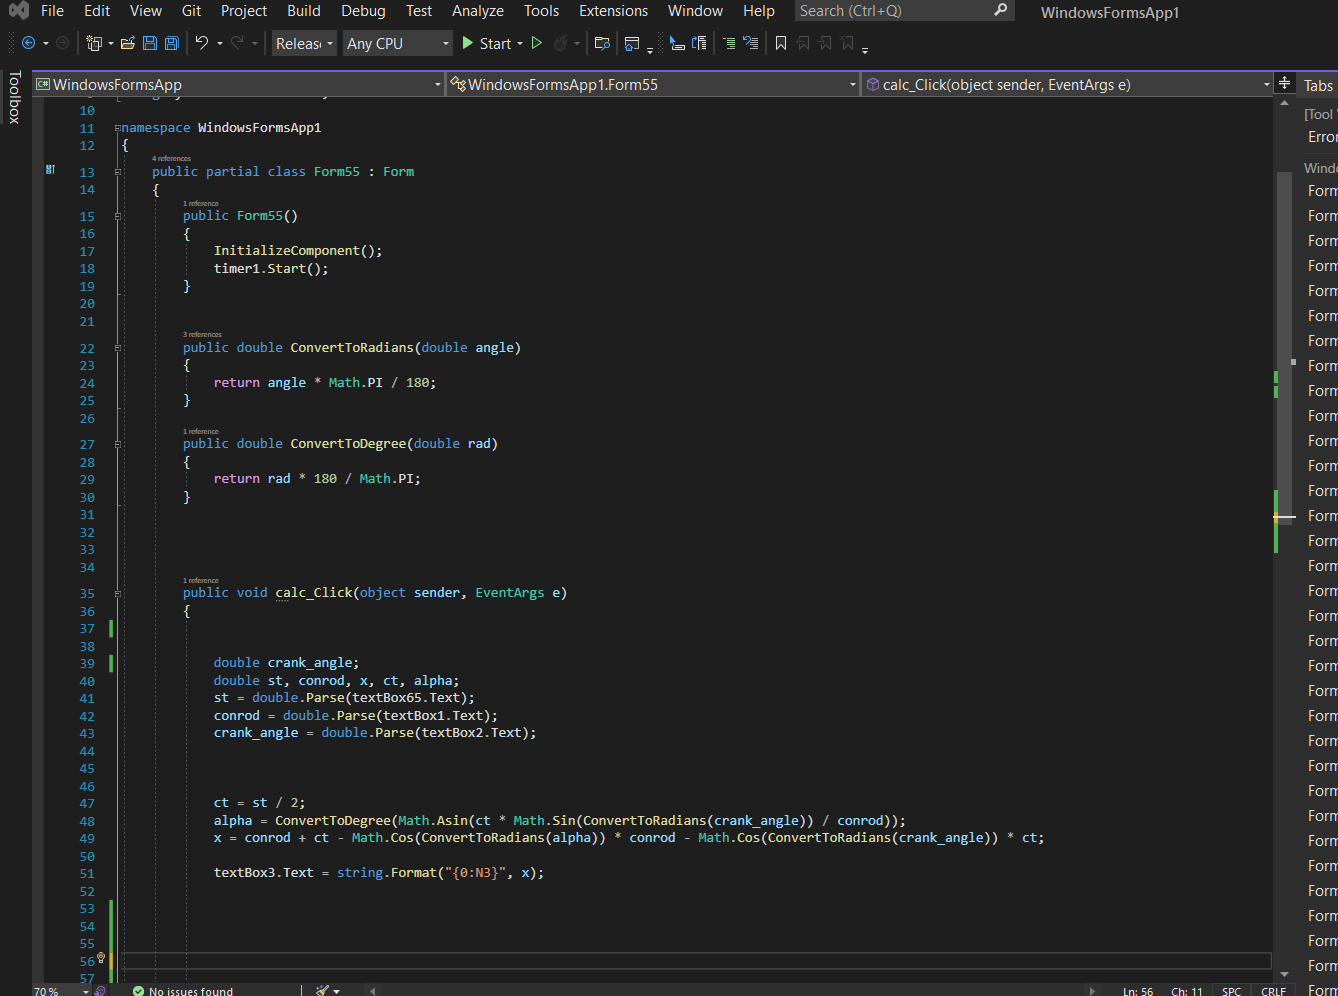1338x996 pixels.
Task: Open the Any CPU platform dropdown
Action: click(x=397, y=43)
